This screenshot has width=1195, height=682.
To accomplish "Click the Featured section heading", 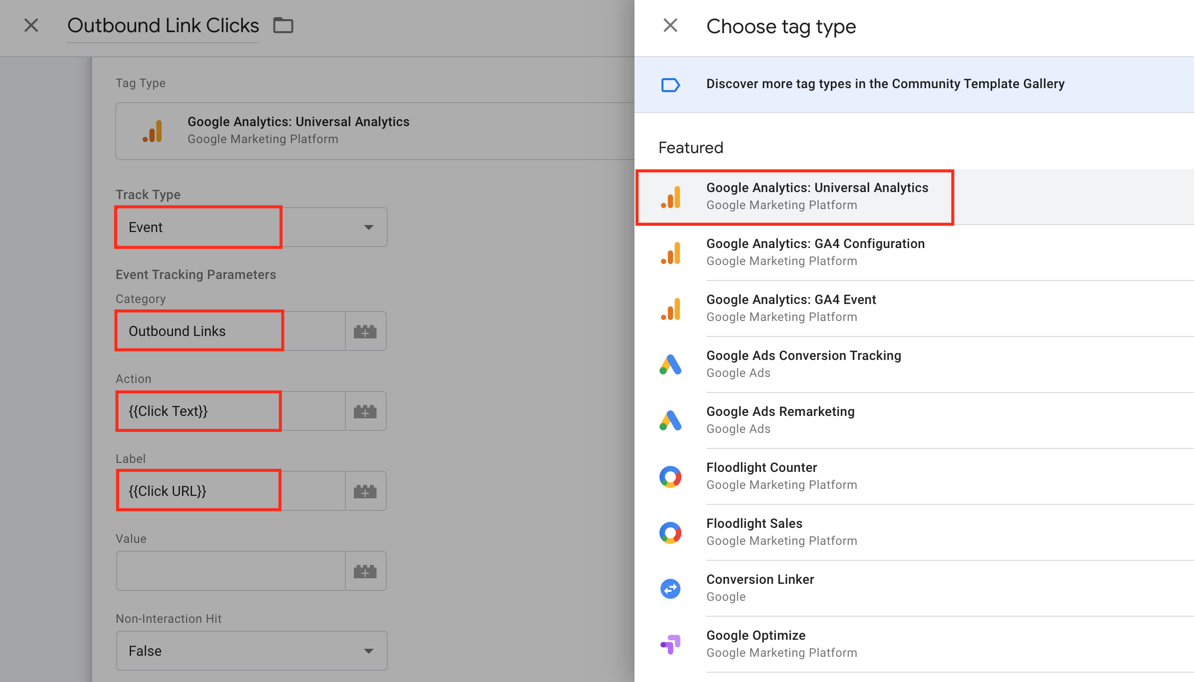I will pos(690,148).
